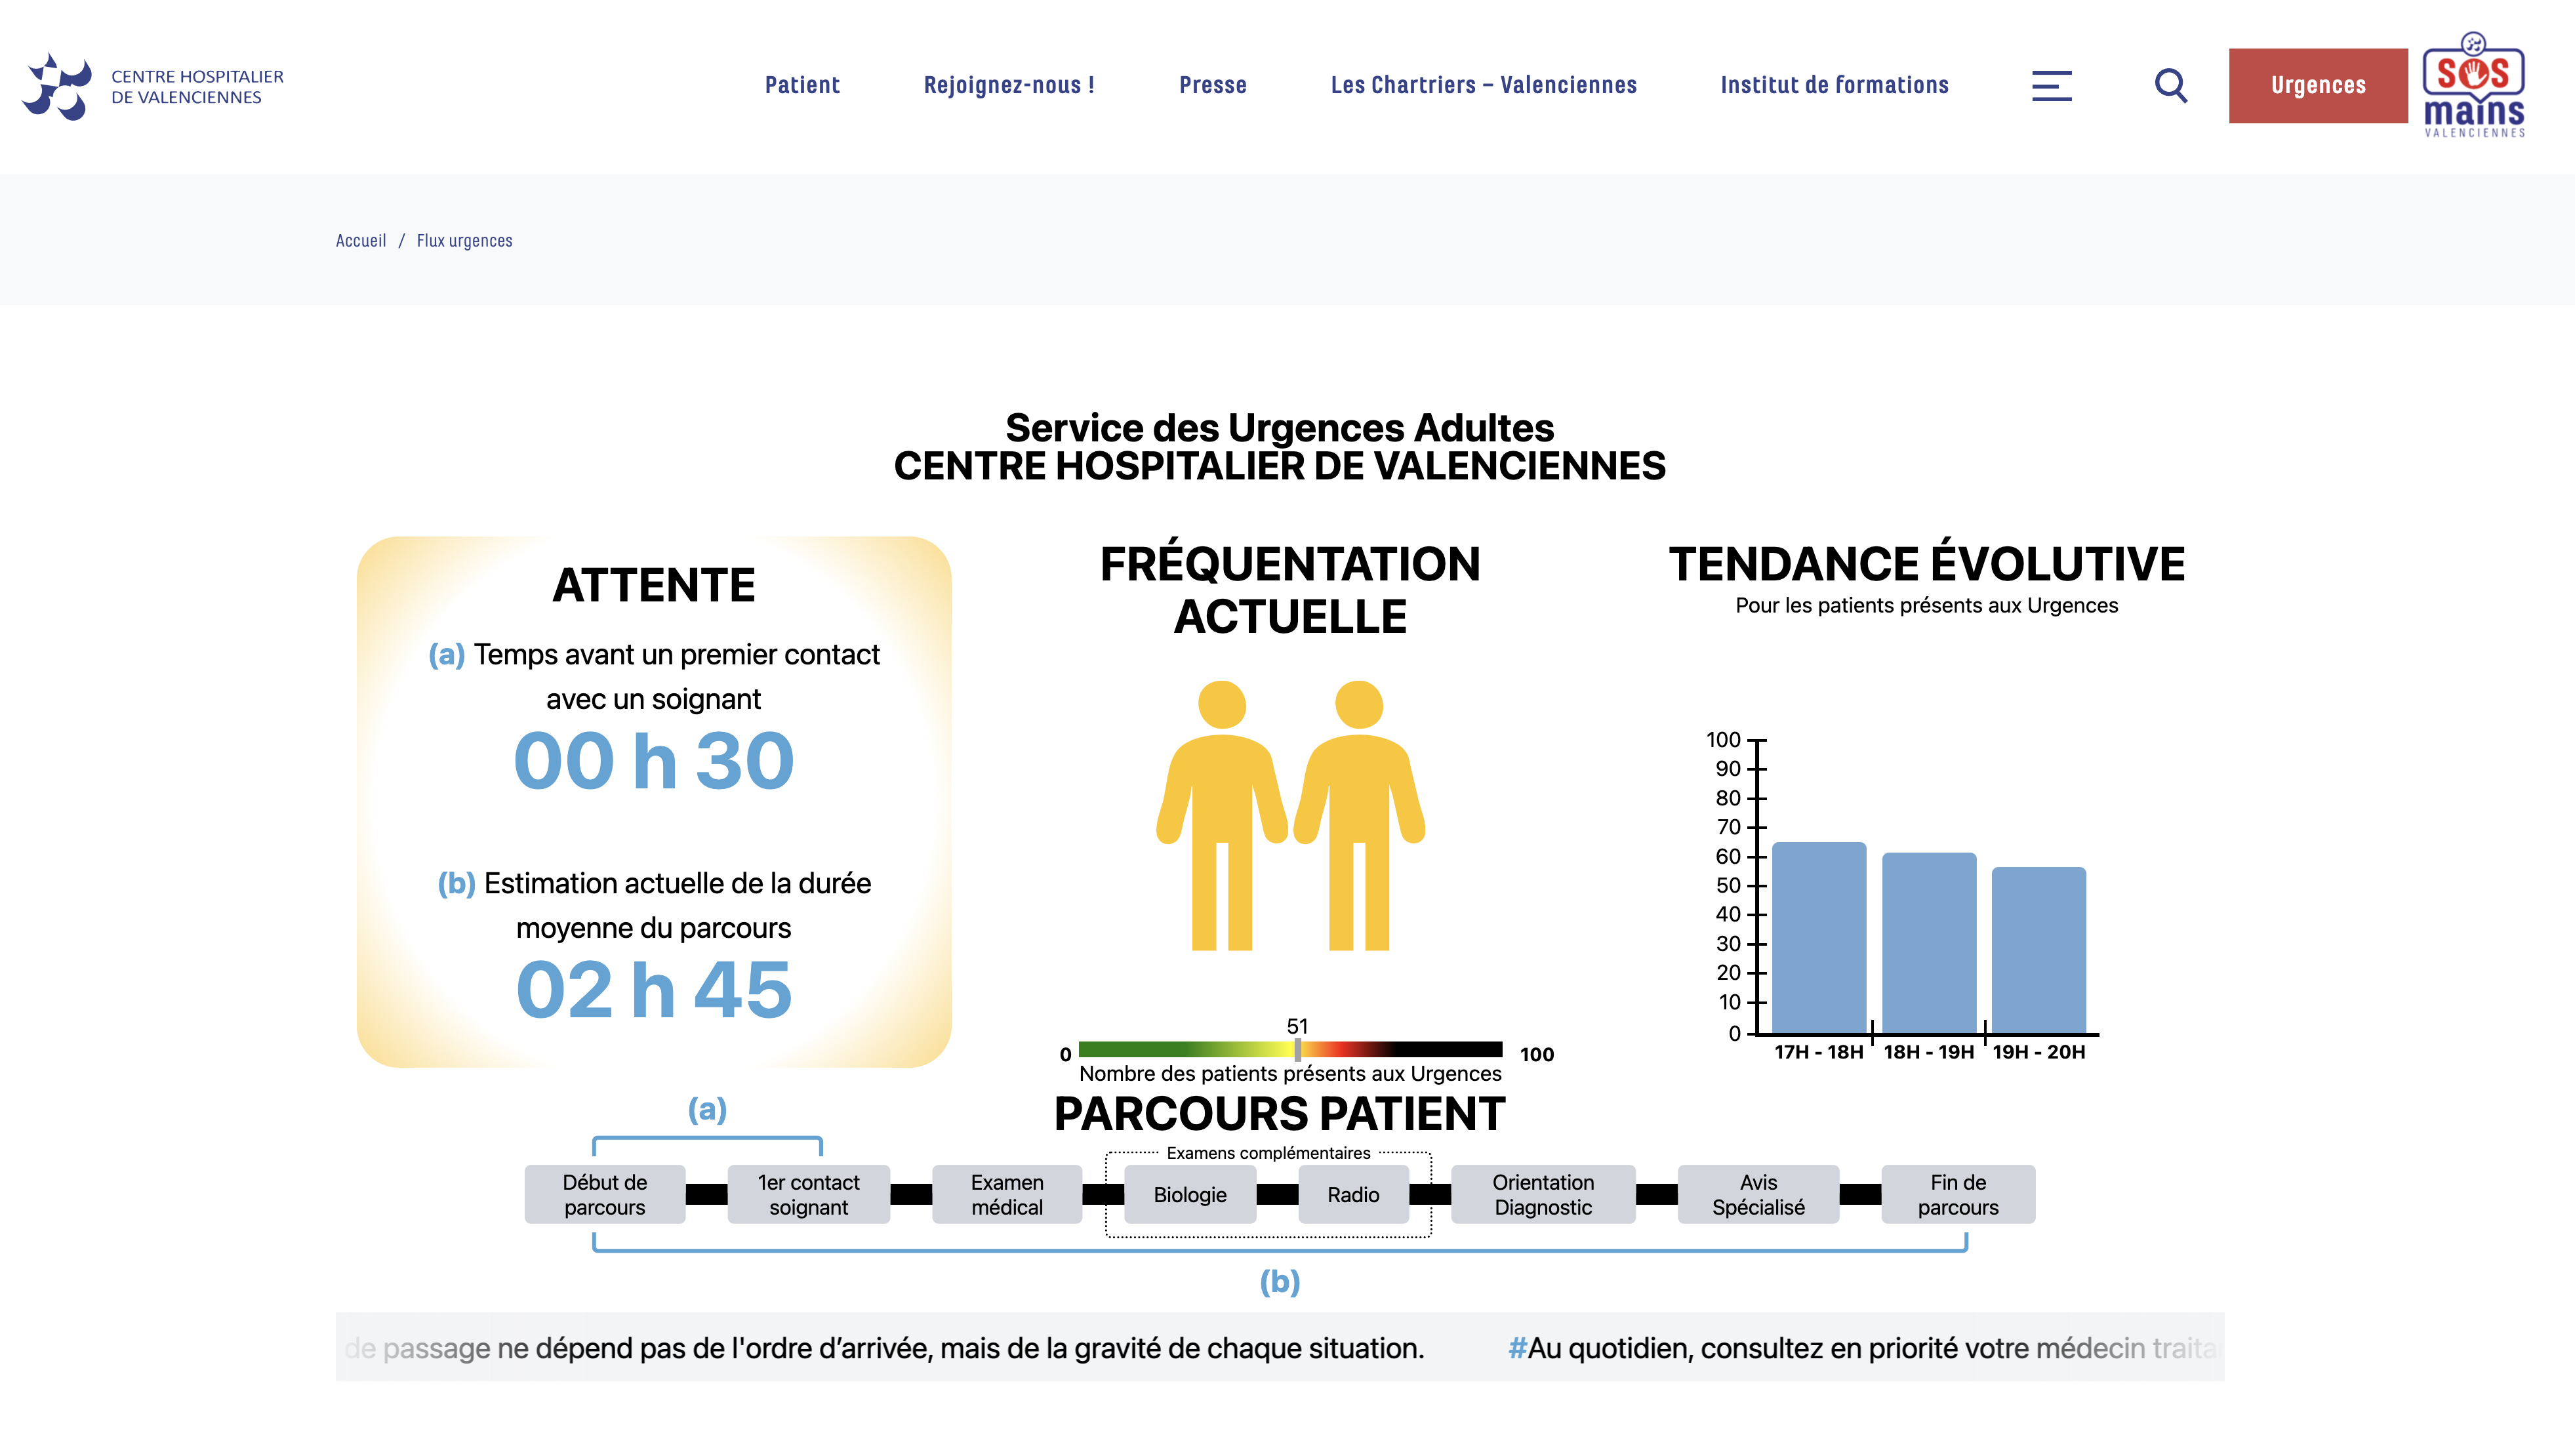Click the Examen médical step
This screenshot has width=2575, height=1456.
(1006, 1194)
